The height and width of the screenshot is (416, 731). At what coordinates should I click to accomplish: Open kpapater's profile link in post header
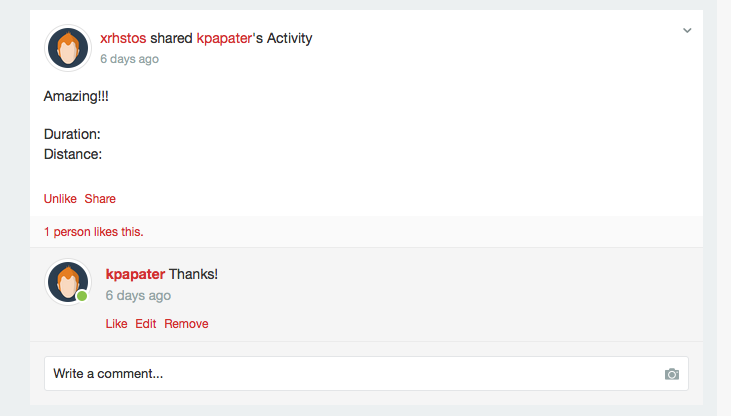pyautogui.click(x=224, y=38)
